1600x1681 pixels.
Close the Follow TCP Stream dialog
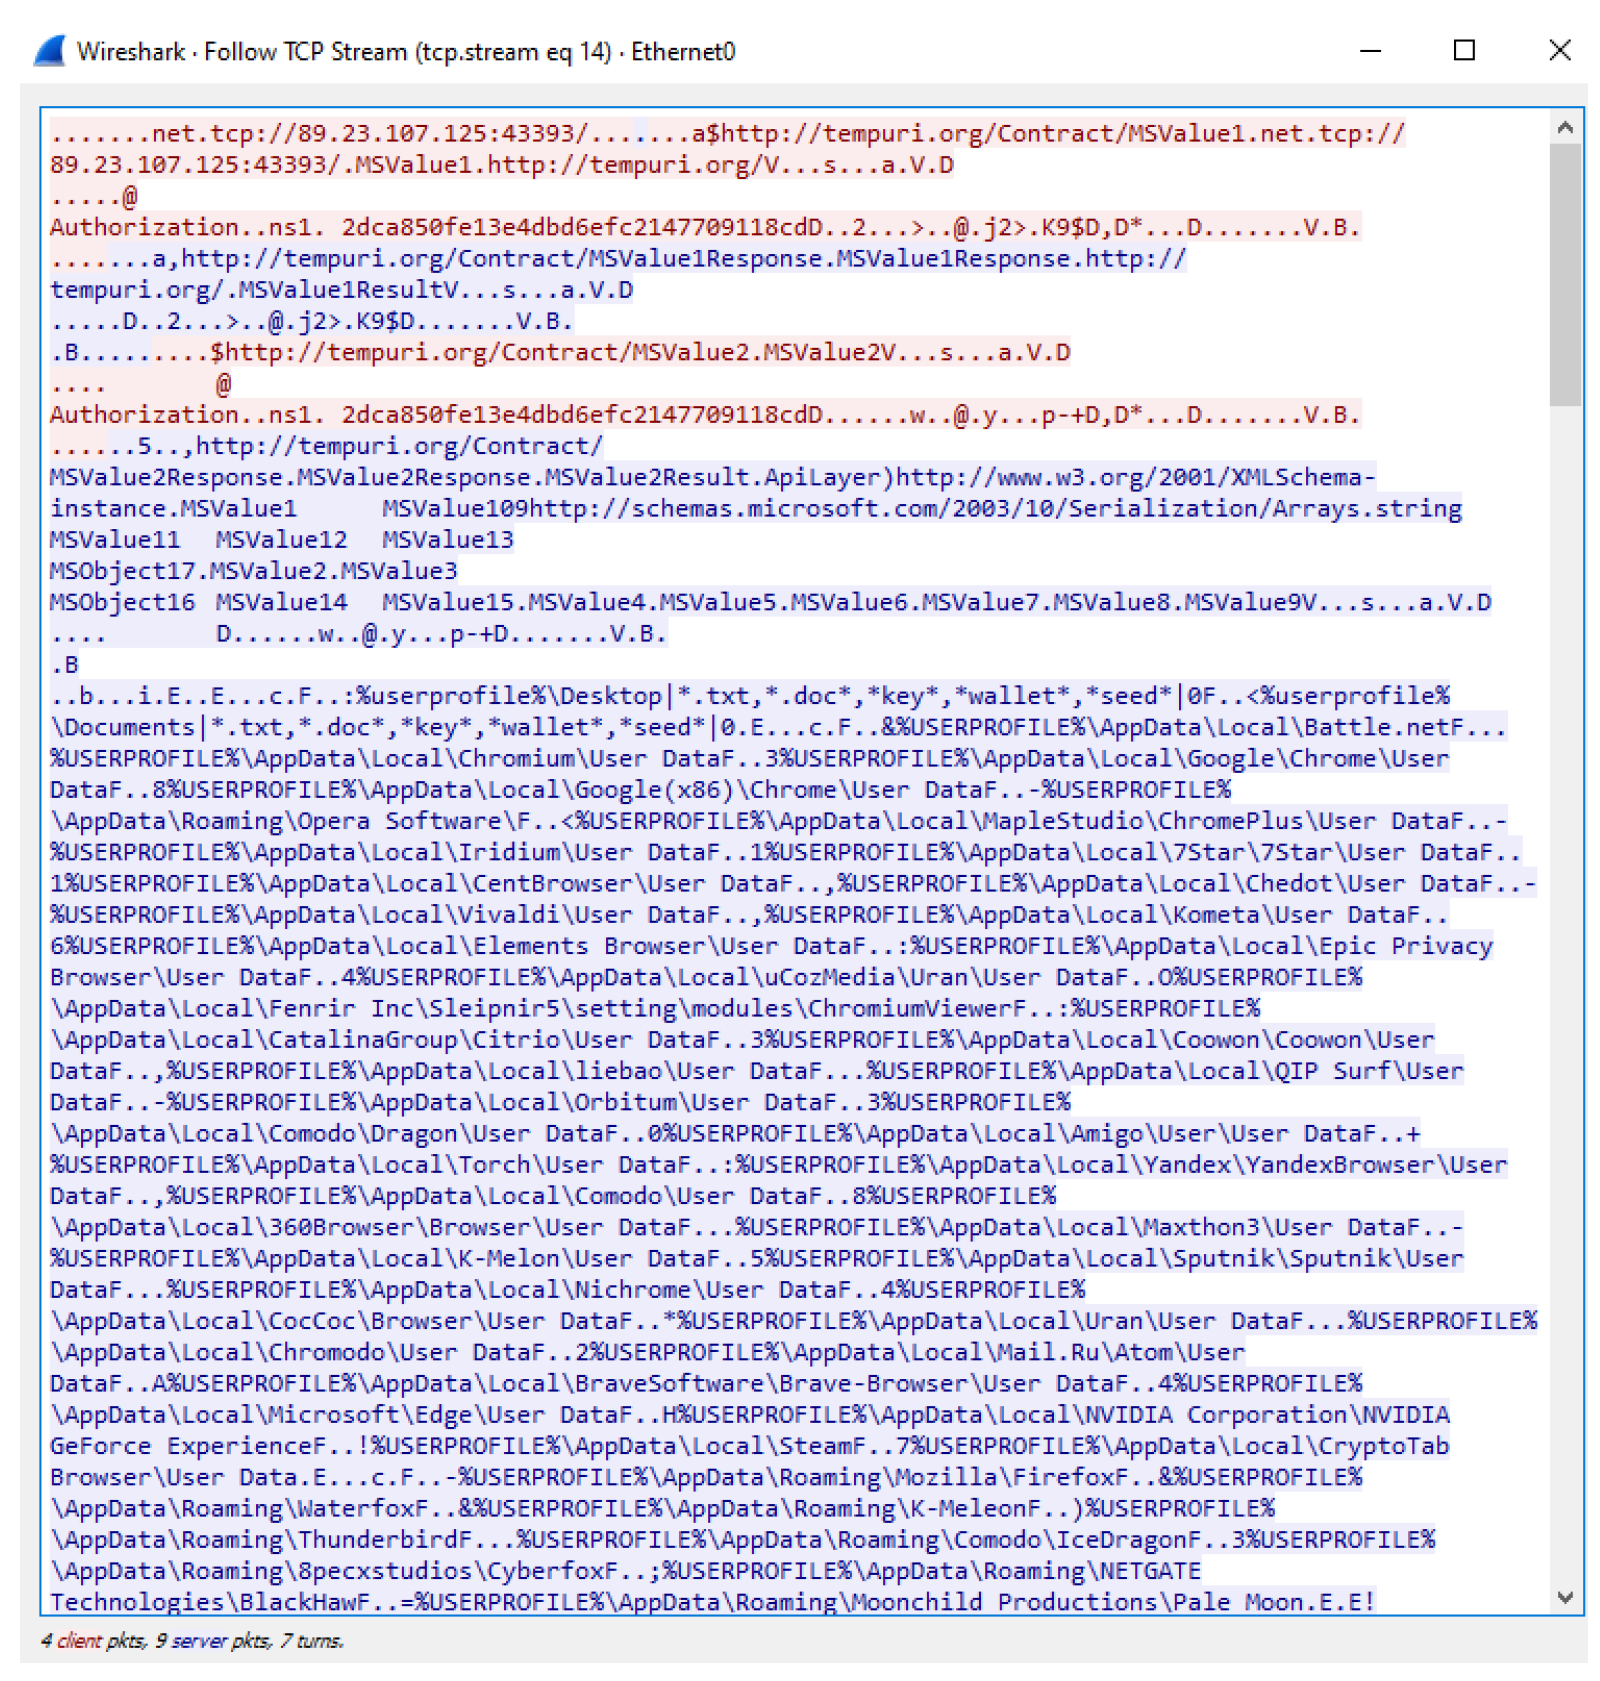pos(1558,51)
